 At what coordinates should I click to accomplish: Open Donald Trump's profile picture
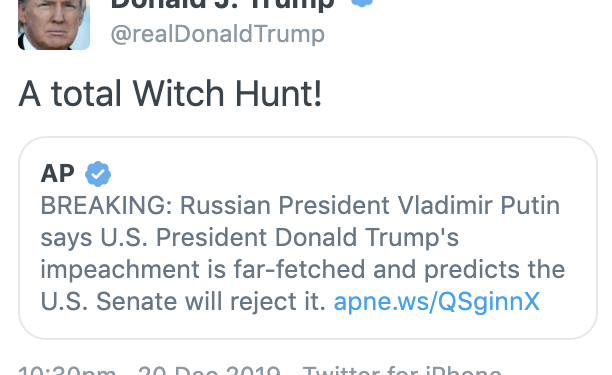coord(54,24)
